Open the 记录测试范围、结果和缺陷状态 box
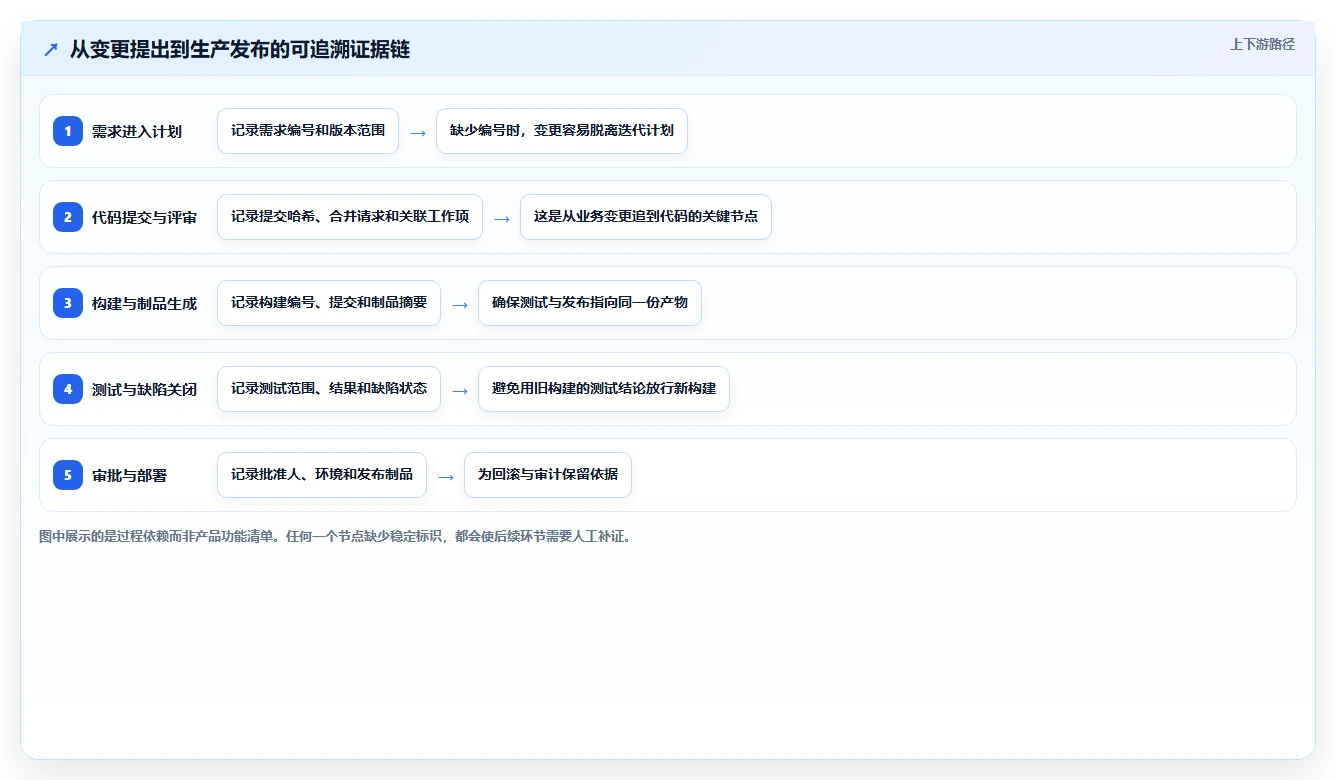Screen dimensions: 1336x780 click(x=329, y=389)
